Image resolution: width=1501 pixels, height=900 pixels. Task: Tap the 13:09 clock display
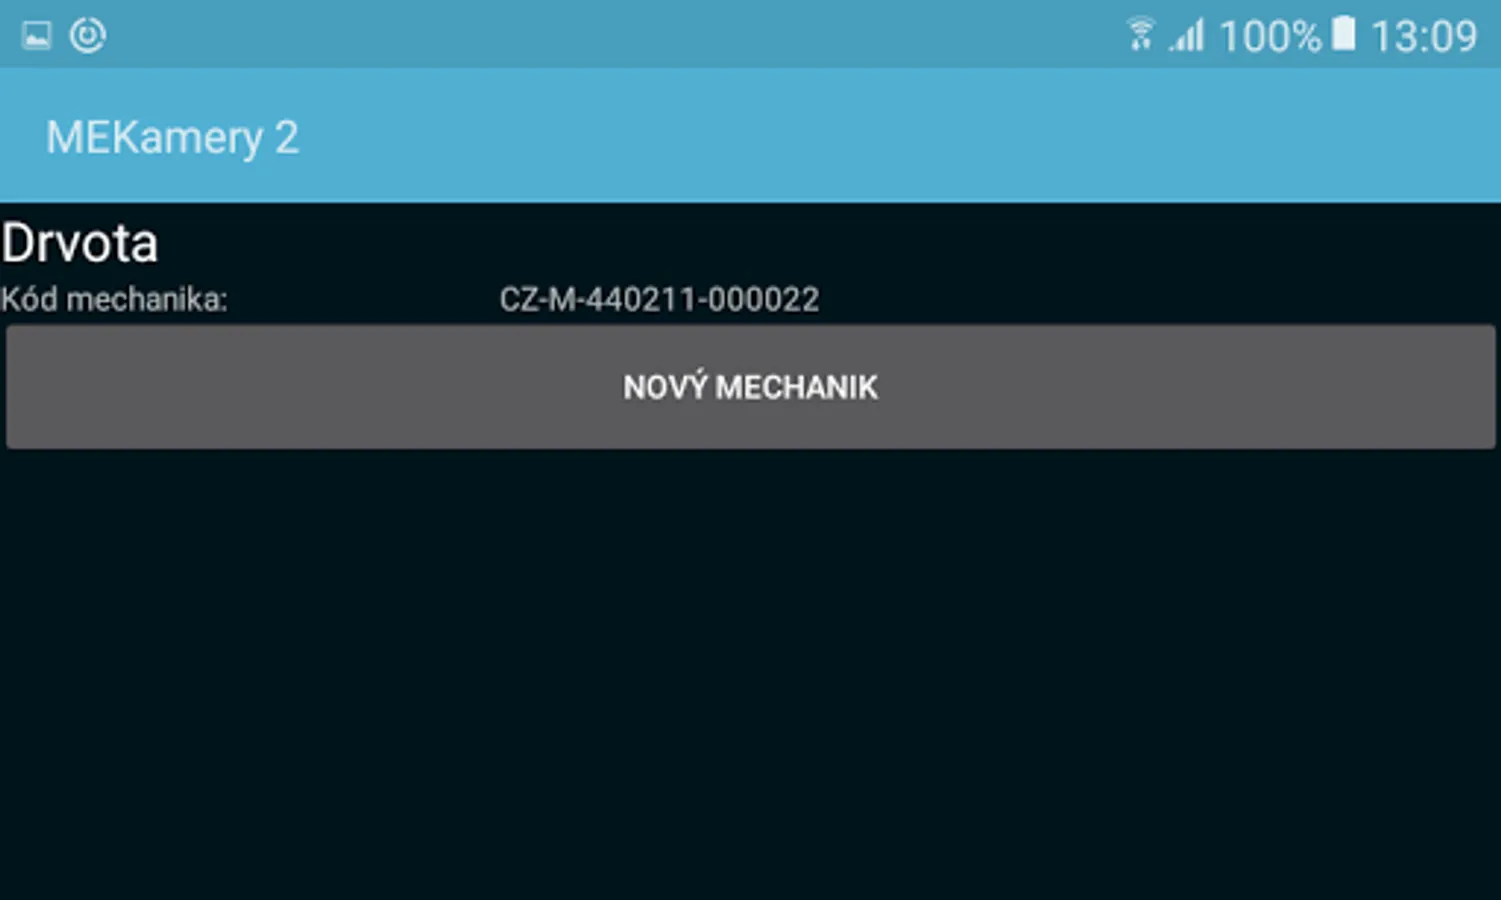pyautogui.click(x=1424, y=37)
